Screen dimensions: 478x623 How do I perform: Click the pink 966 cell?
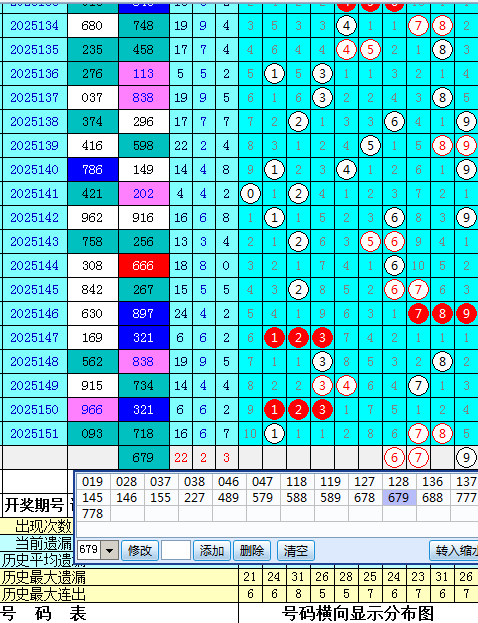(93, 410)
